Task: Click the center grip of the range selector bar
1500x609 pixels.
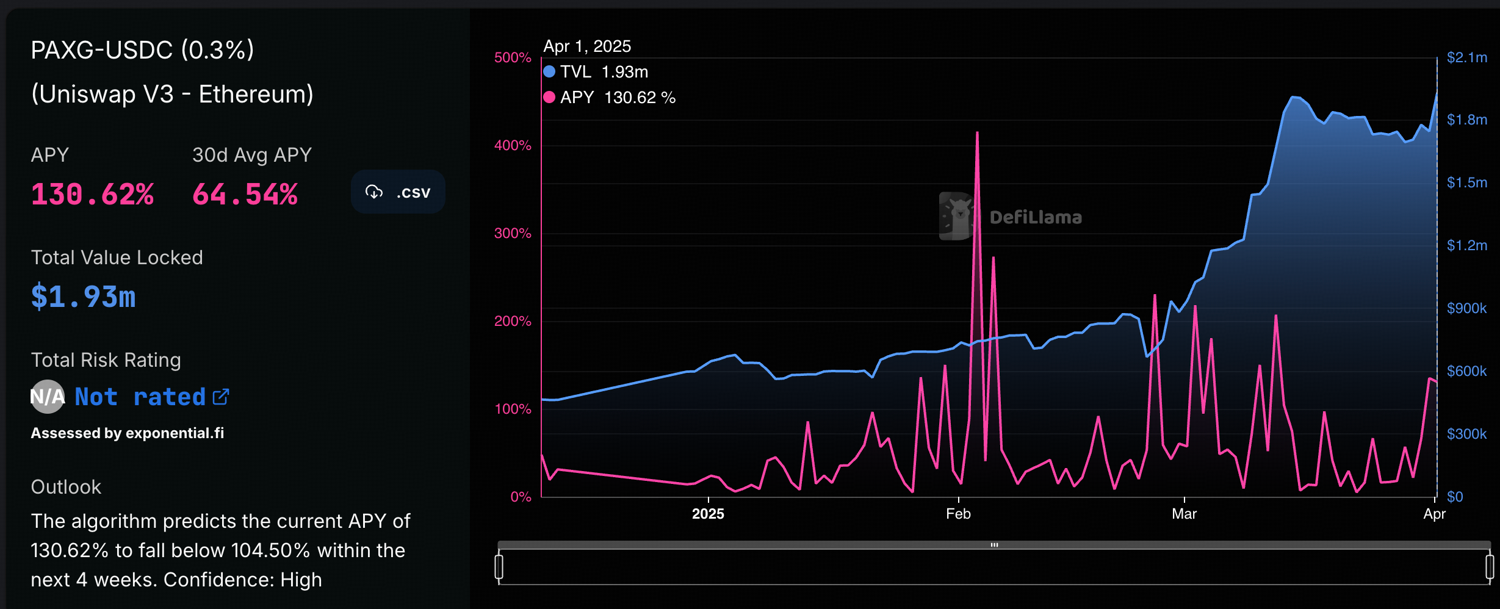Action: 993,545
